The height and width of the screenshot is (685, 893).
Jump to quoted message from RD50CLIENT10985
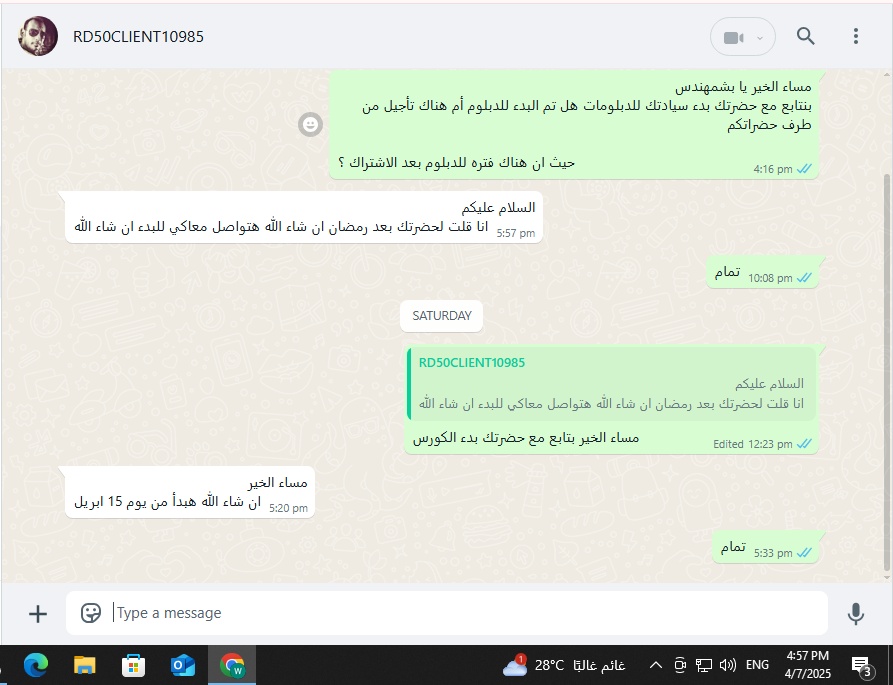612,384
